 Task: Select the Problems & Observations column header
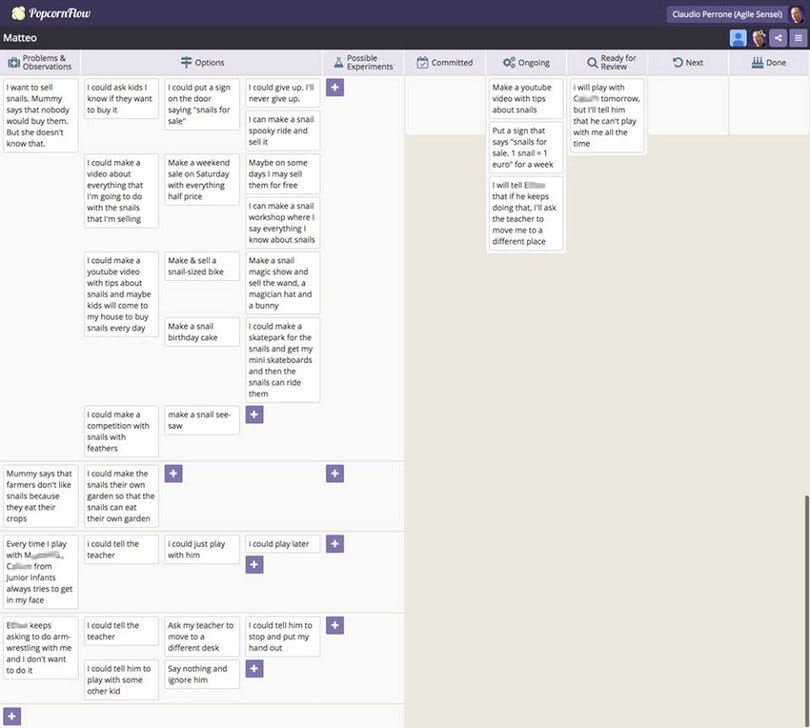pos(40,63)
